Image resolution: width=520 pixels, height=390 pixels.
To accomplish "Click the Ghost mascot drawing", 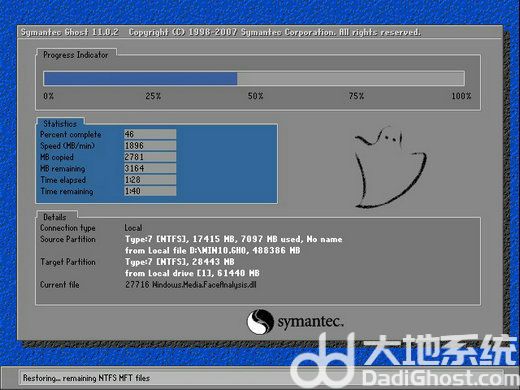I will coord(391,167).
